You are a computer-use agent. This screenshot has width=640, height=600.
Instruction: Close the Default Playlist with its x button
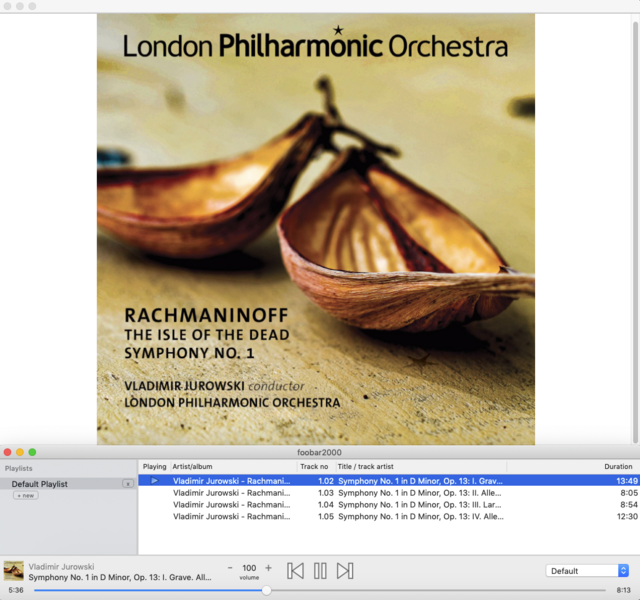coord(127,484)
